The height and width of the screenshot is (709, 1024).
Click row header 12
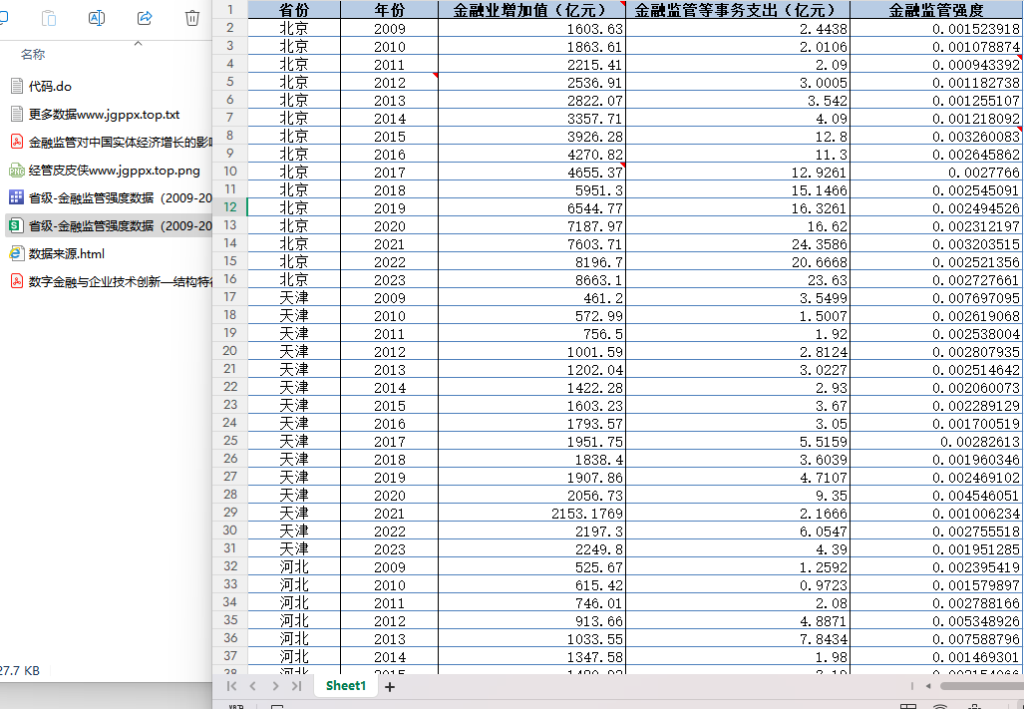230,207
